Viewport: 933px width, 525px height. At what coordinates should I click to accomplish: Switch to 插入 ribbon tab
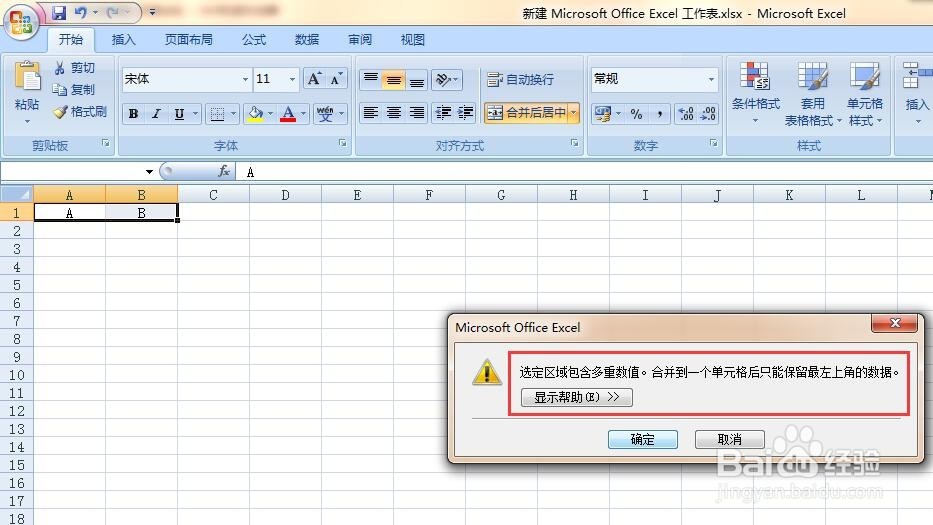(x=123, y=40)
